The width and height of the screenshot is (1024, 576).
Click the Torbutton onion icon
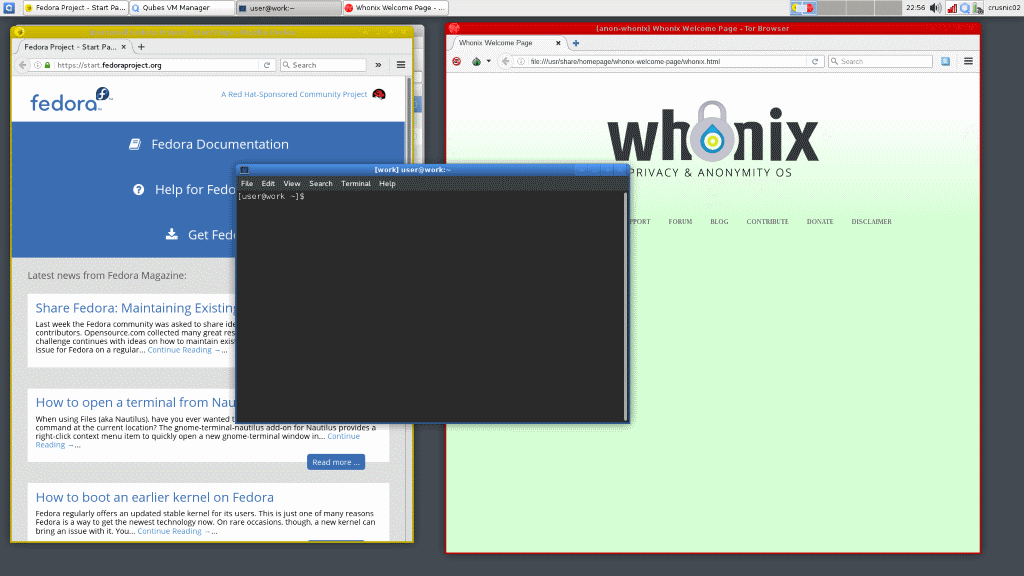[x=477, y=61]
